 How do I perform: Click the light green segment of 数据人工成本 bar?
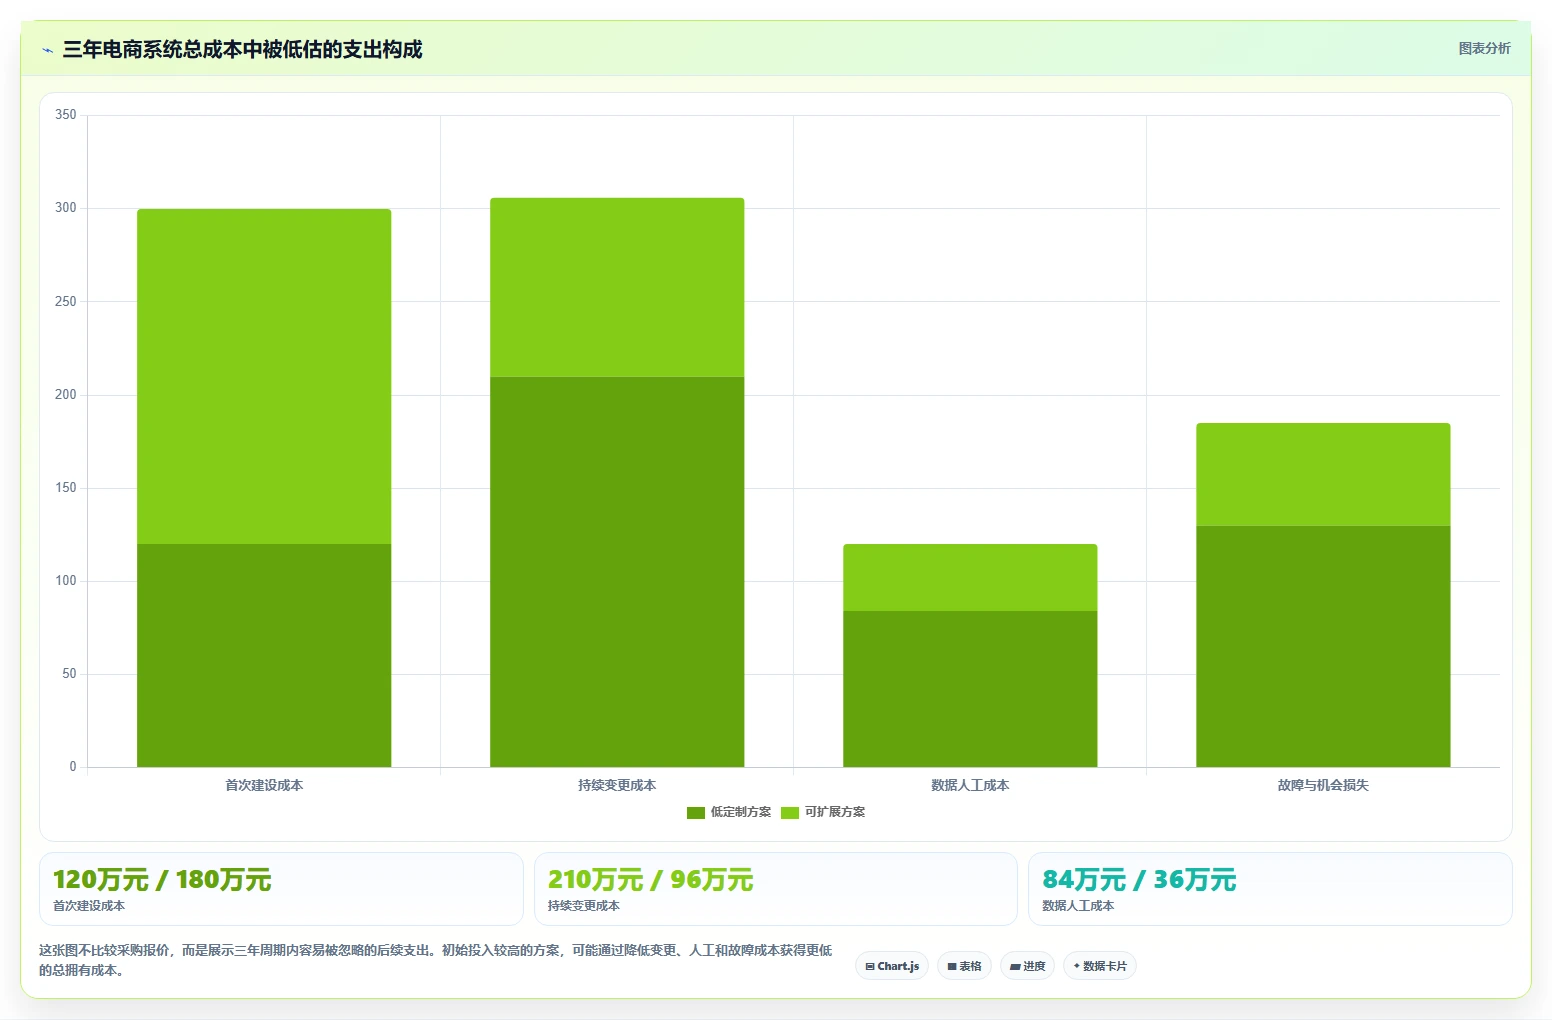coord(970,577)
